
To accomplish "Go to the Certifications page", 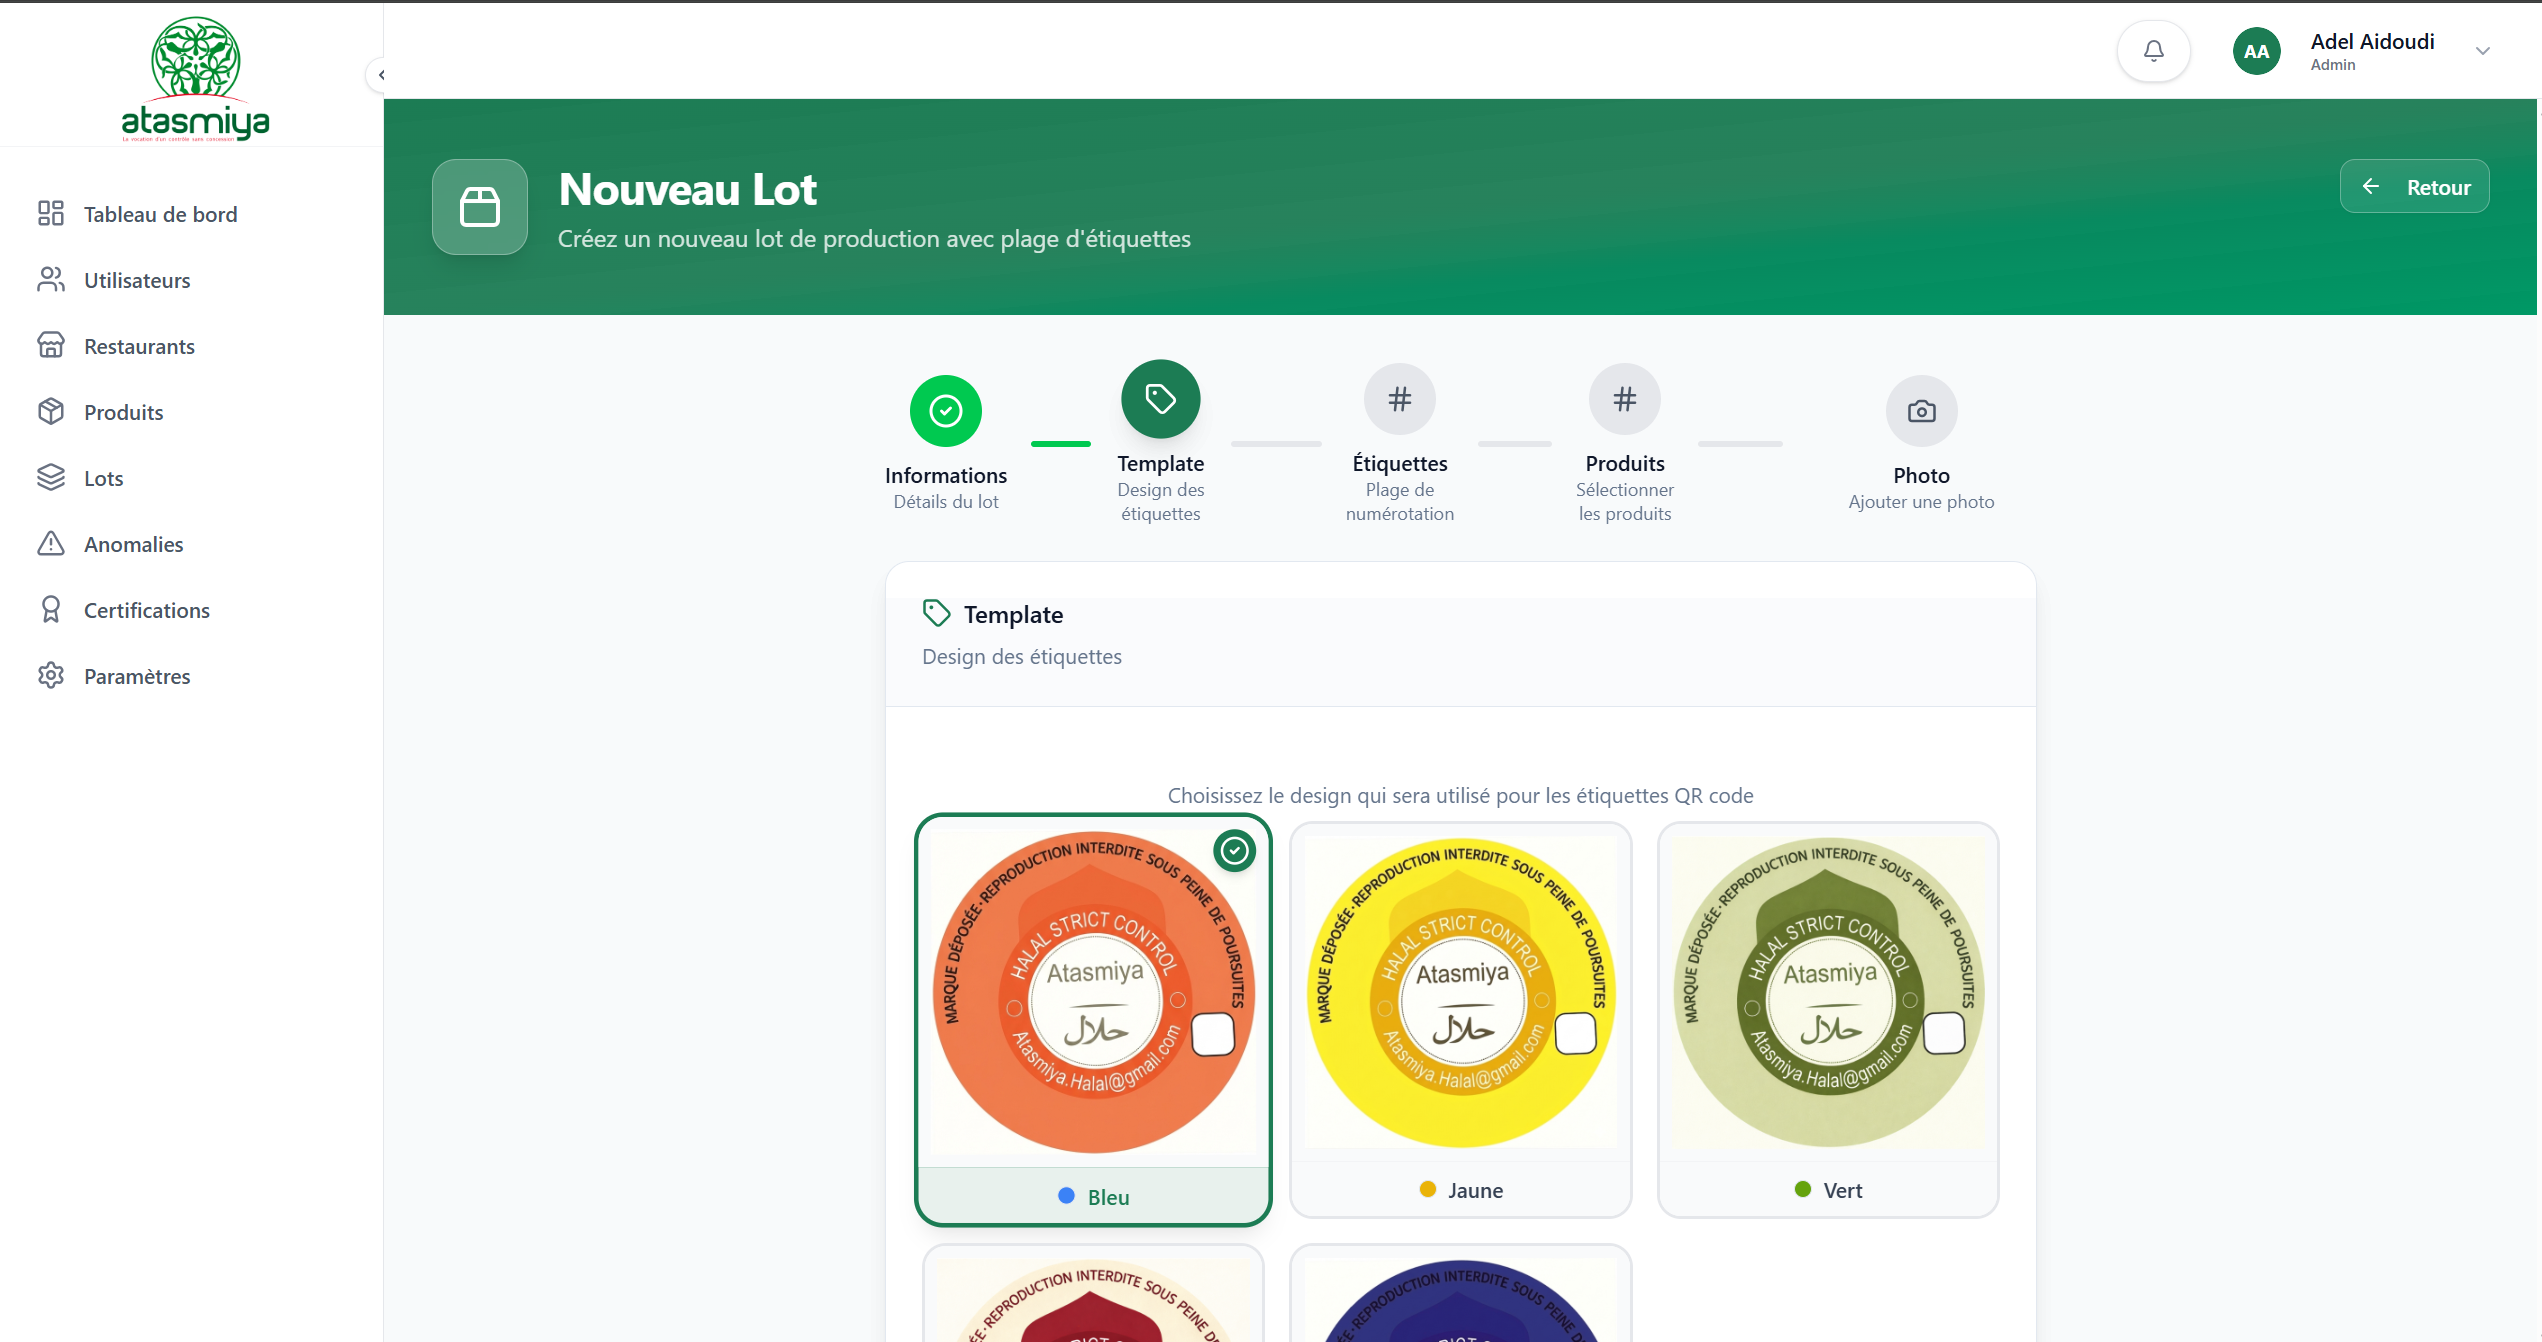I will click(x=146, y=610).
